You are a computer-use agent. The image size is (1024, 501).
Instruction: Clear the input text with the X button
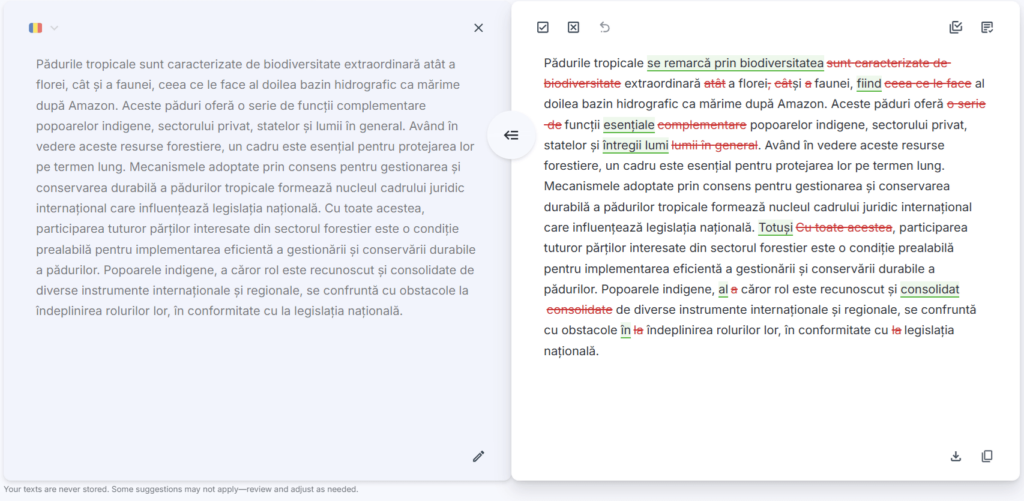(478, 28)
